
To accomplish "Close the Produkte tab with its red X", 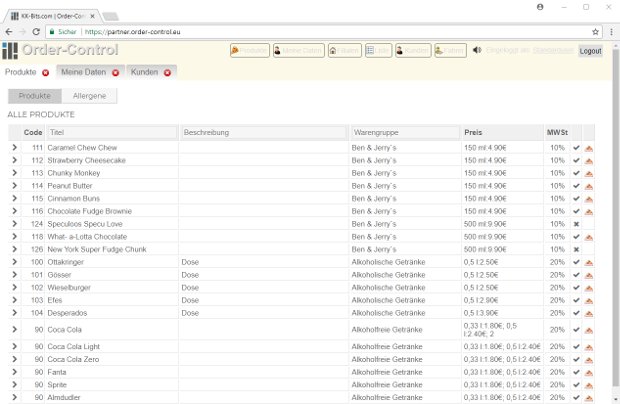I will pyautogui.click(x=45, y=73).
